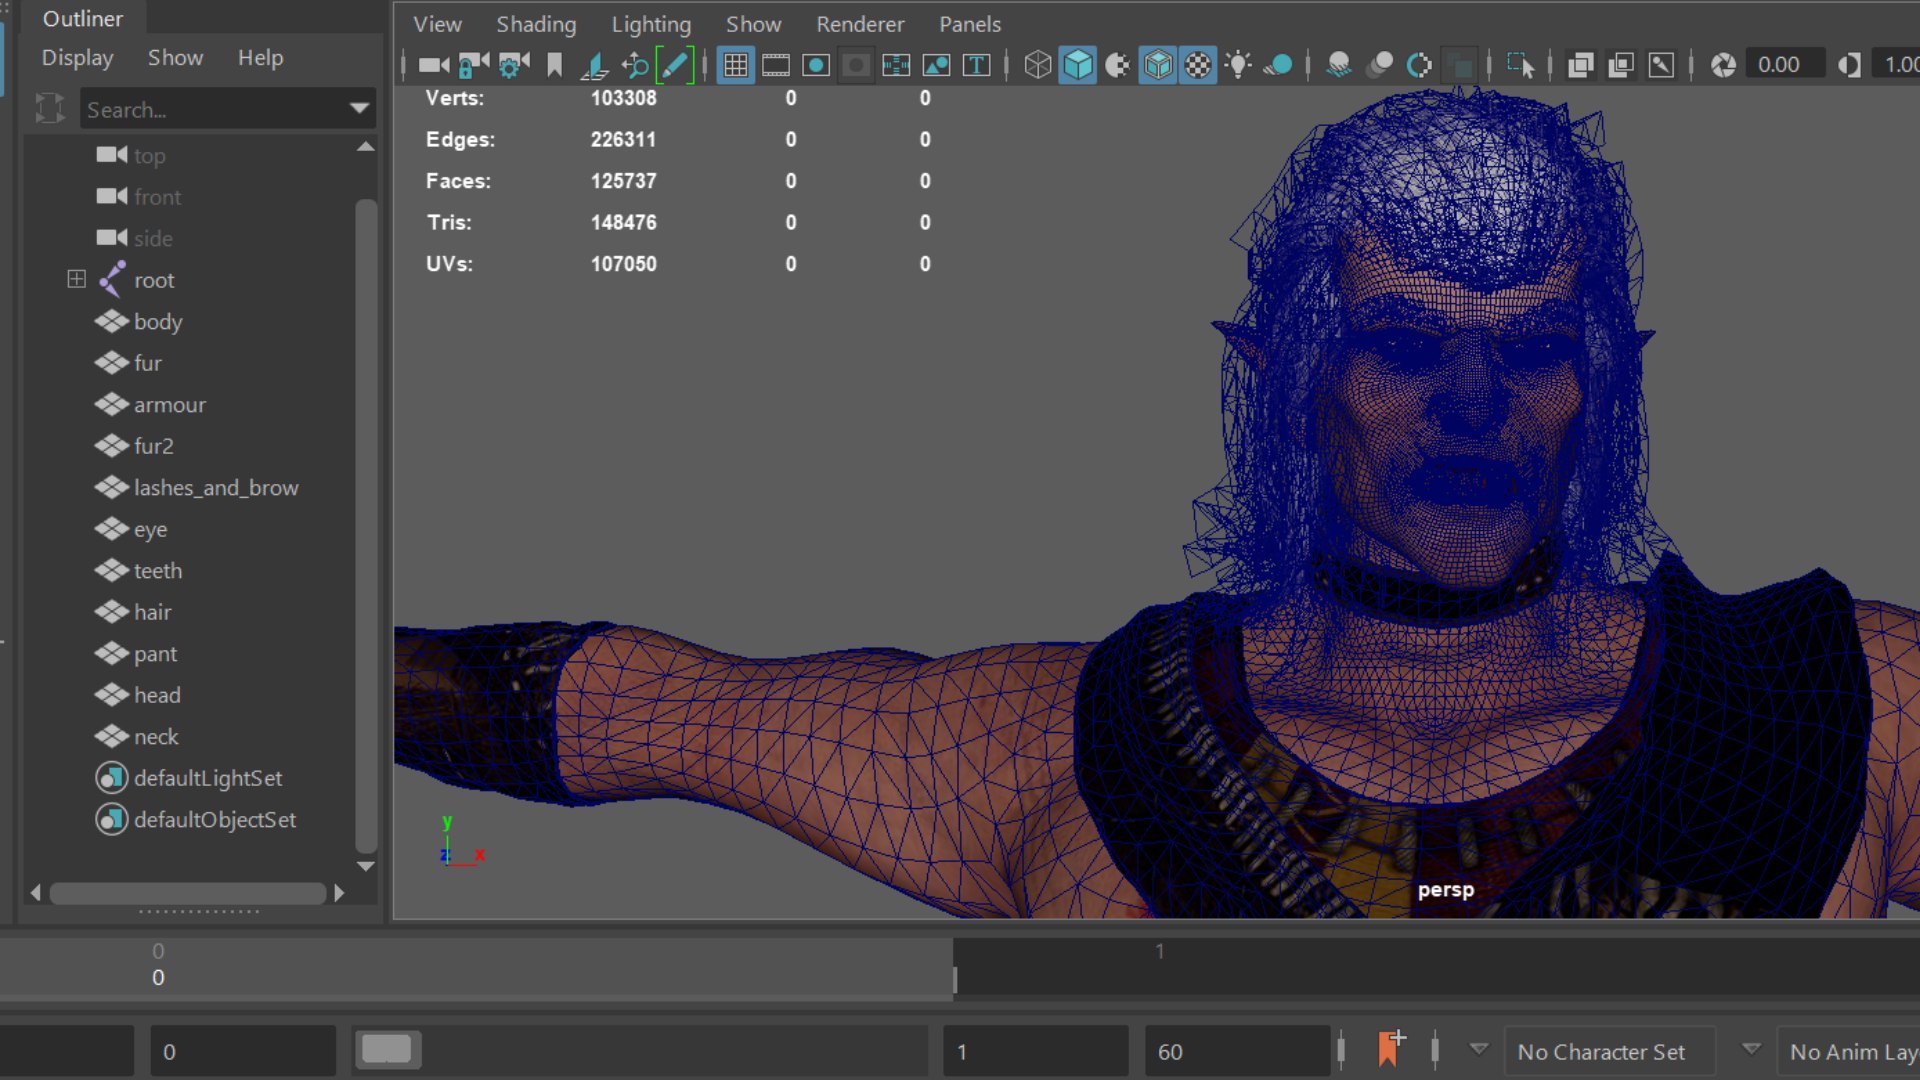The image size is (1920, 1080).
Task: Click the XRay Joints icon
Action: tap(1661, 65)
